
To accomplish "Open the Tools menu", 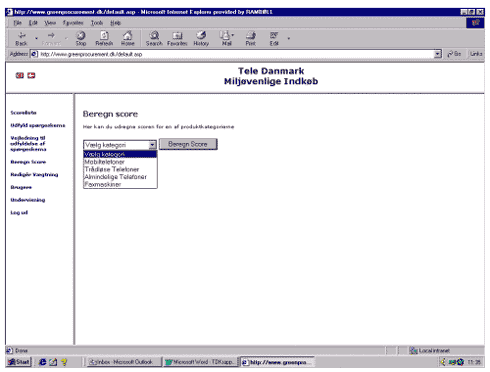I will [97, 23].
